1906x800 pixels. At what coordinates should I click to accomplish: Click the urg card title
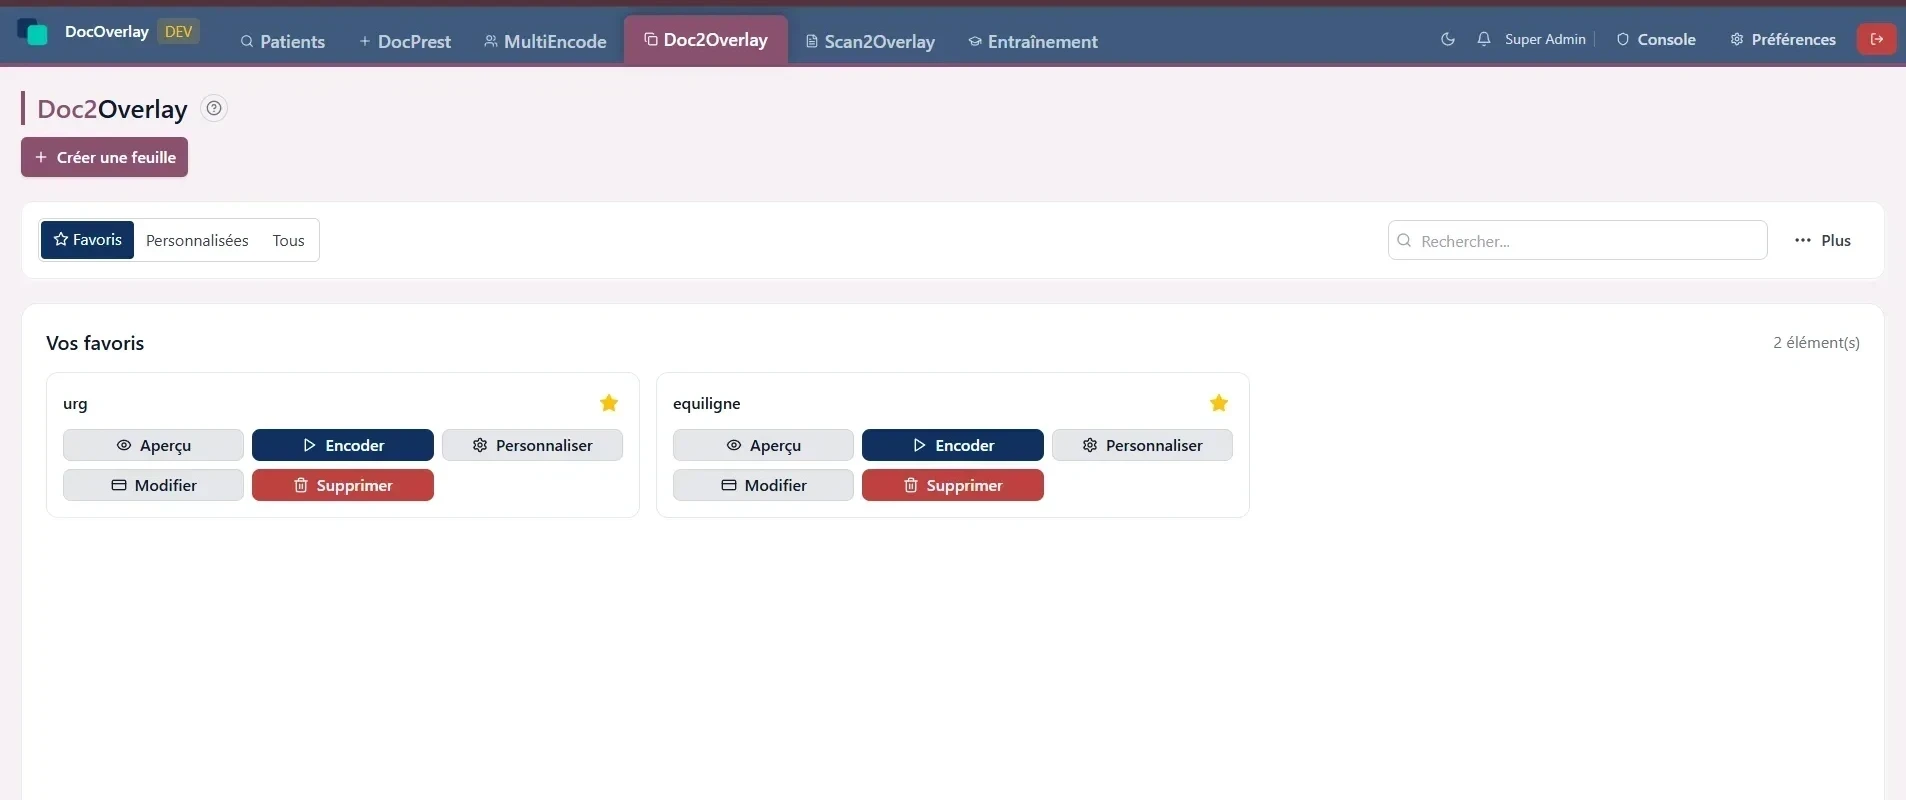point(75,403)
